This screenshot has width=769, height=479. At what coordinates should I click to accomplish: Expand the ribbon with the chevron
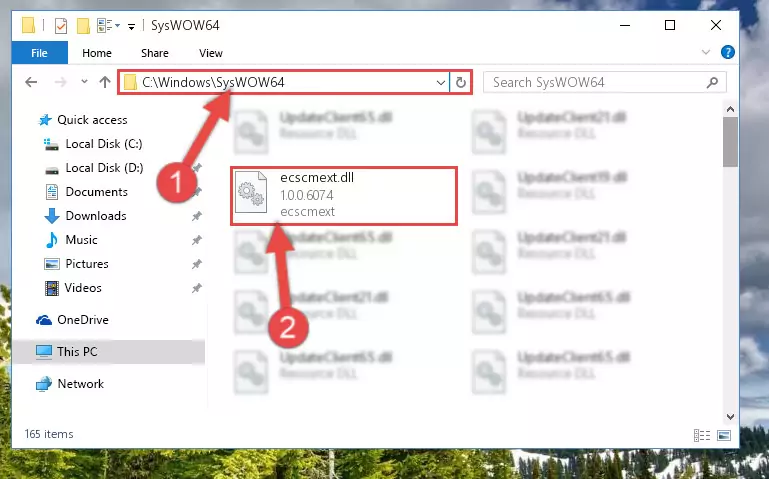point(706,52)
